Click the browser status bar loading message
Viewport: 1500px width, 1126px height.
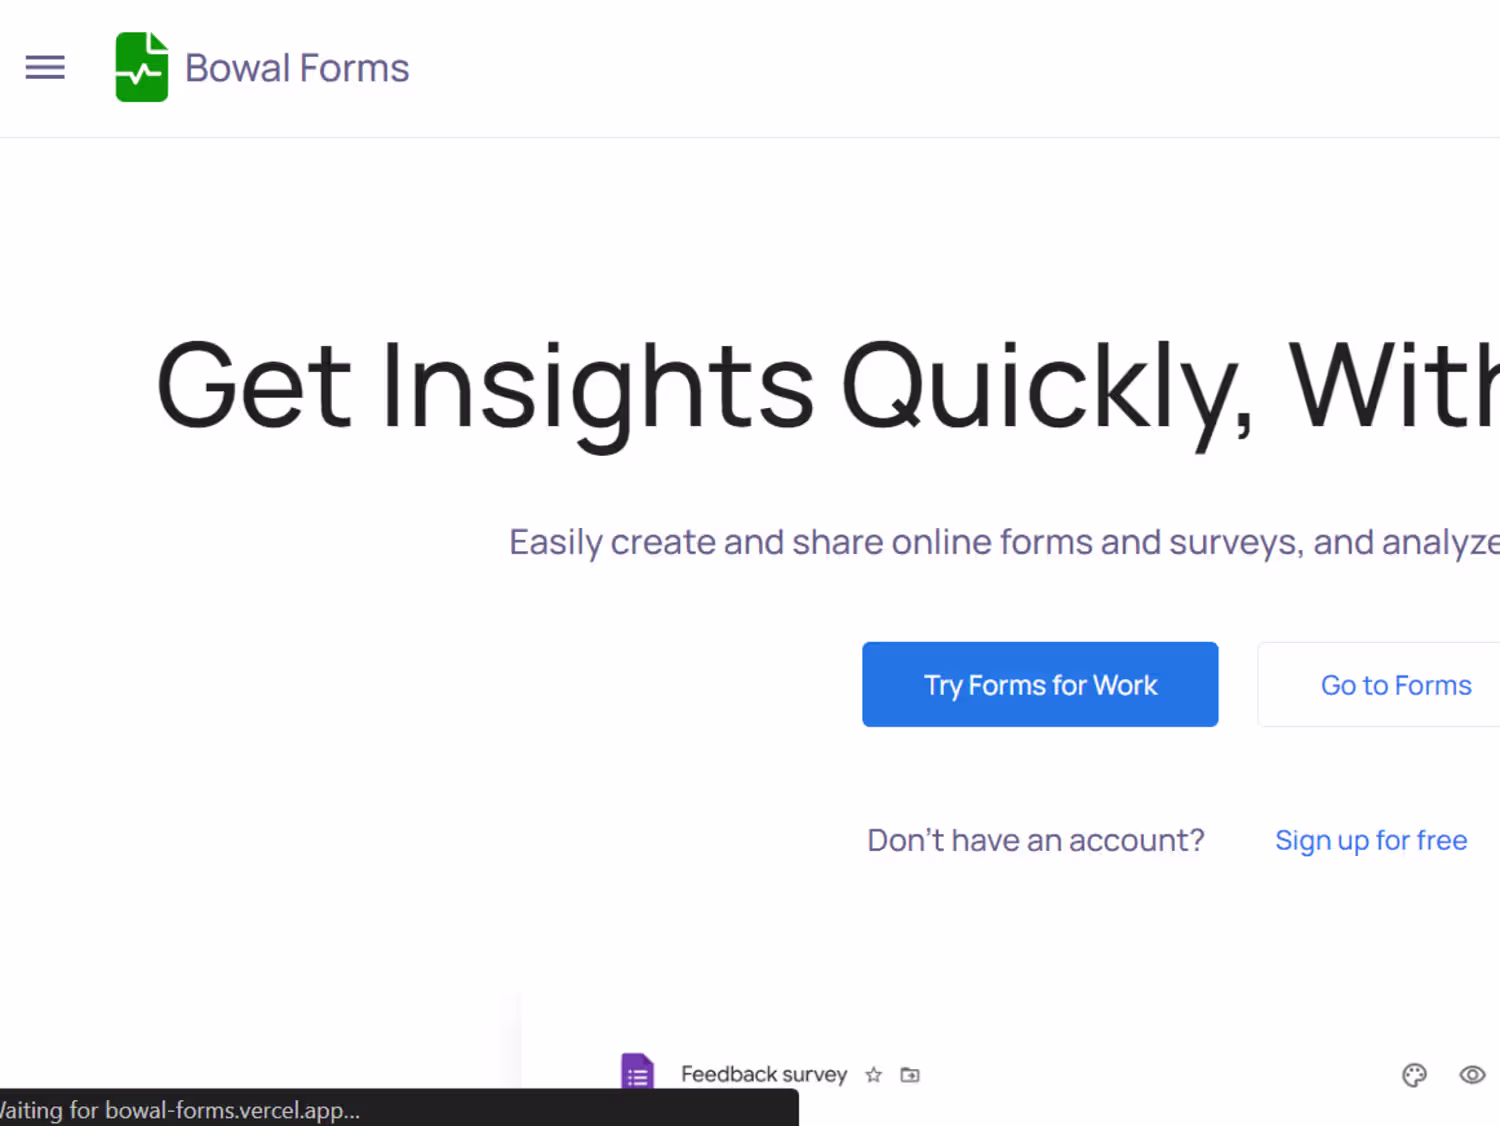point(180,1110)
